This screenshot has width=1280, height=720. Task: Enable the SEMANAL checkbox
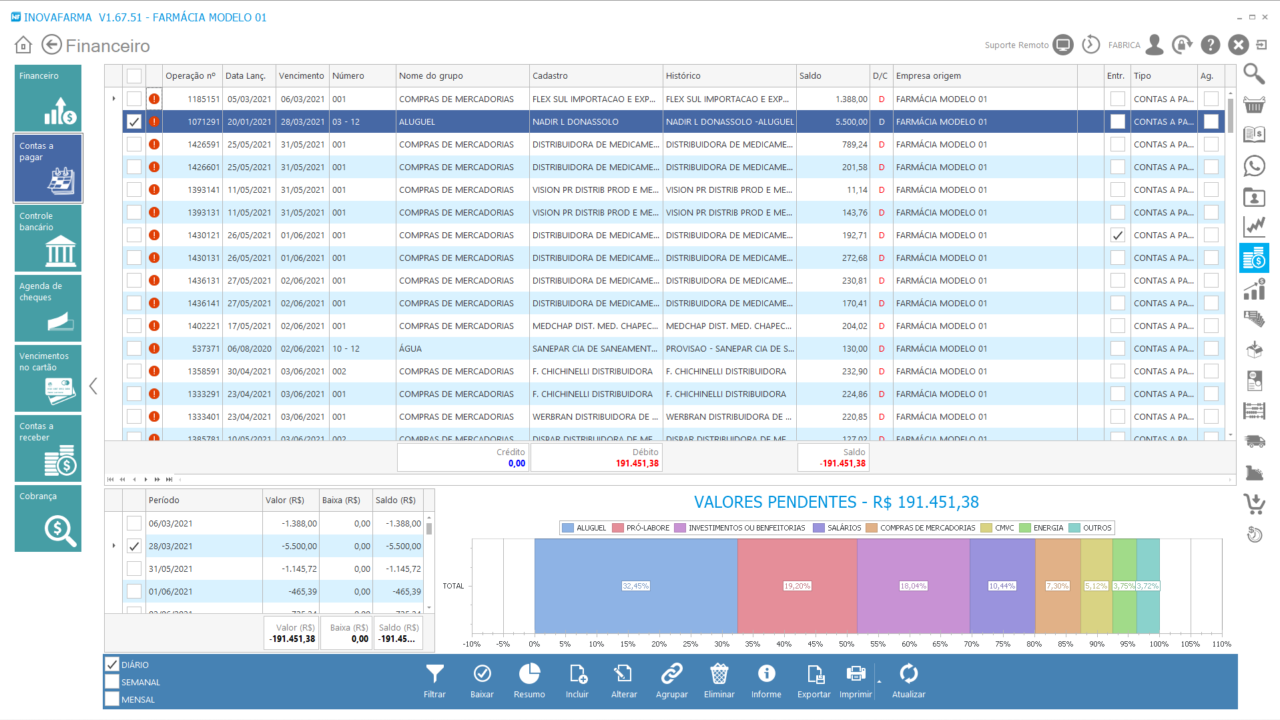[x=112, y=682]
